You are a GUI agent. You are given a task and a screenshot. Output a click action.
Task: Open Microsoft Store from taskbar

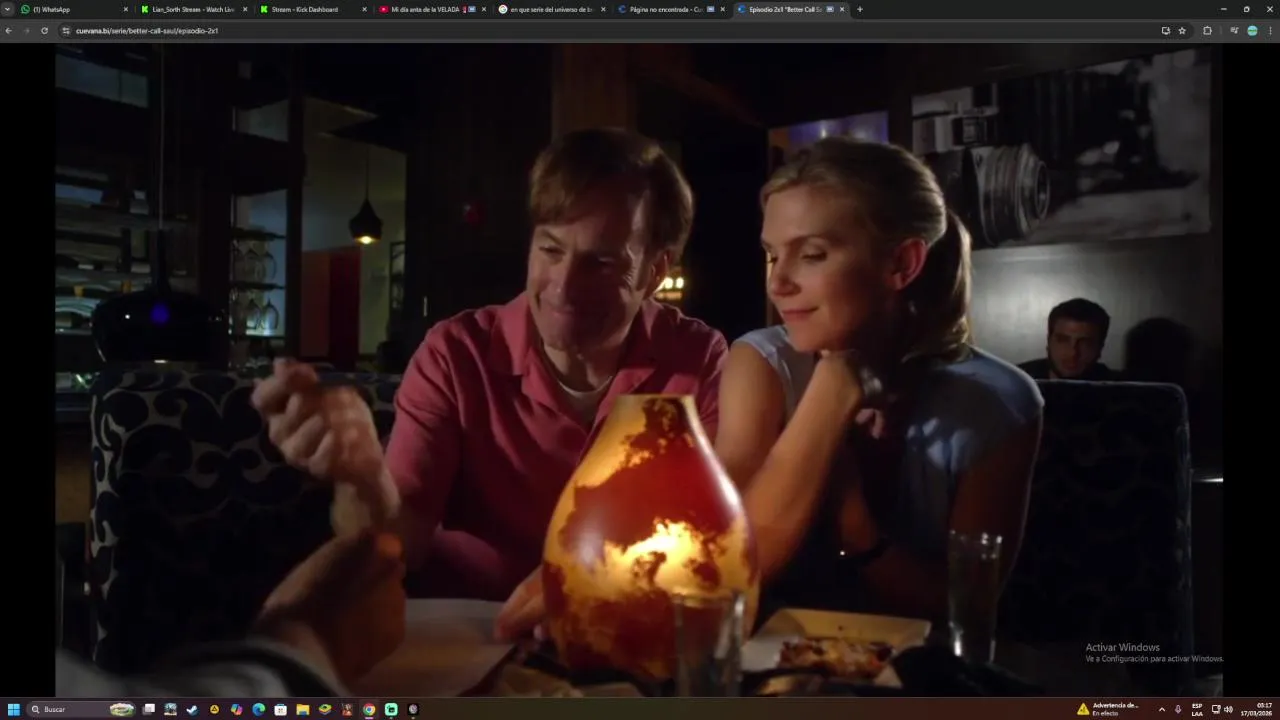(x=280, y=709)
